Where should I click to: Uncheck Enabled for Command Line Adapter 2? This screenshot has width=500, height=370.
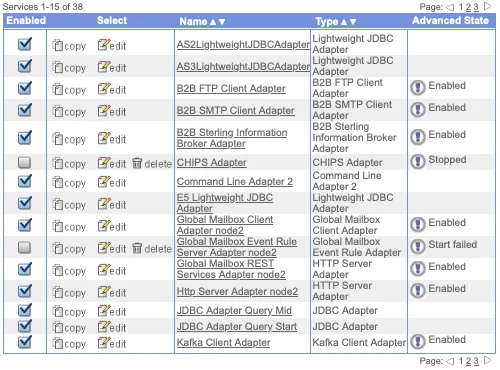[25, 181]
